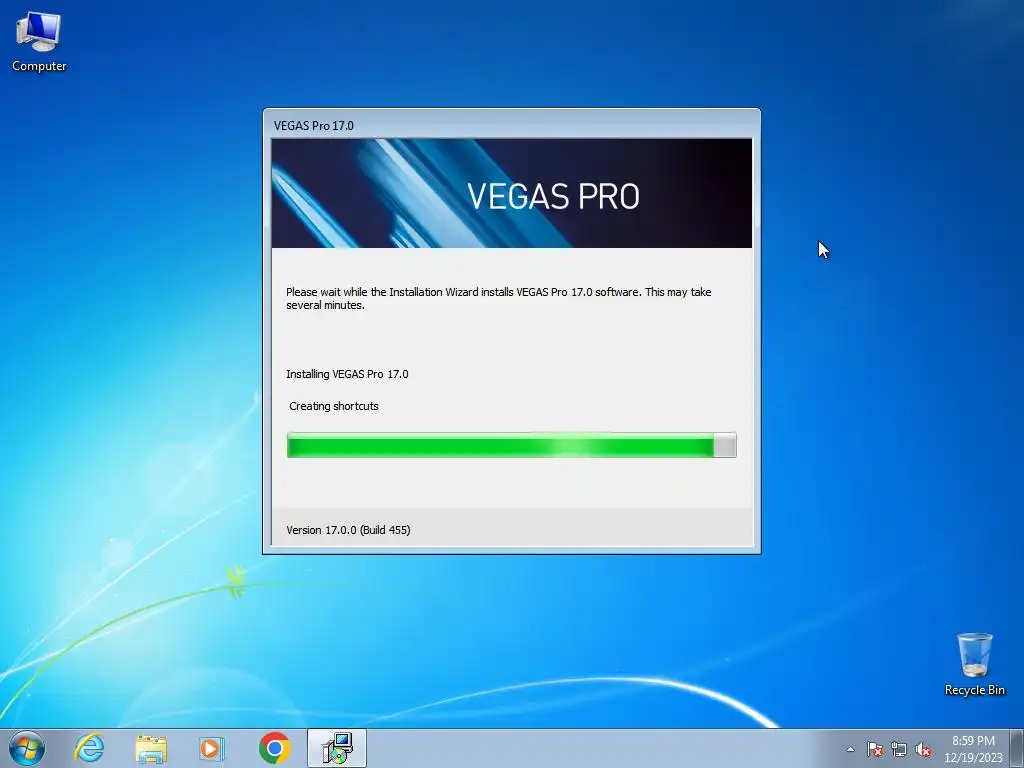Open the Windows Start menu orb

(x=27, y=748)
